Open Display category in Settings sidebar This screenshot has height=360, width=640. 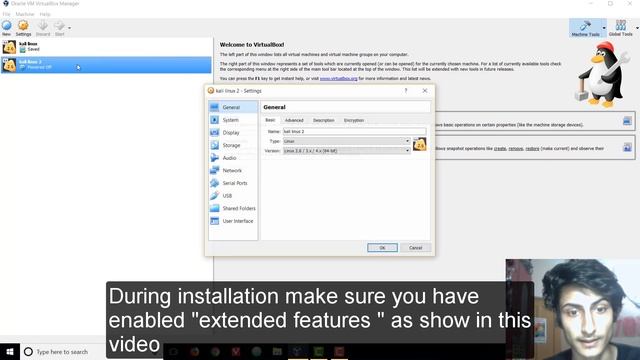(x=233, y=132)
